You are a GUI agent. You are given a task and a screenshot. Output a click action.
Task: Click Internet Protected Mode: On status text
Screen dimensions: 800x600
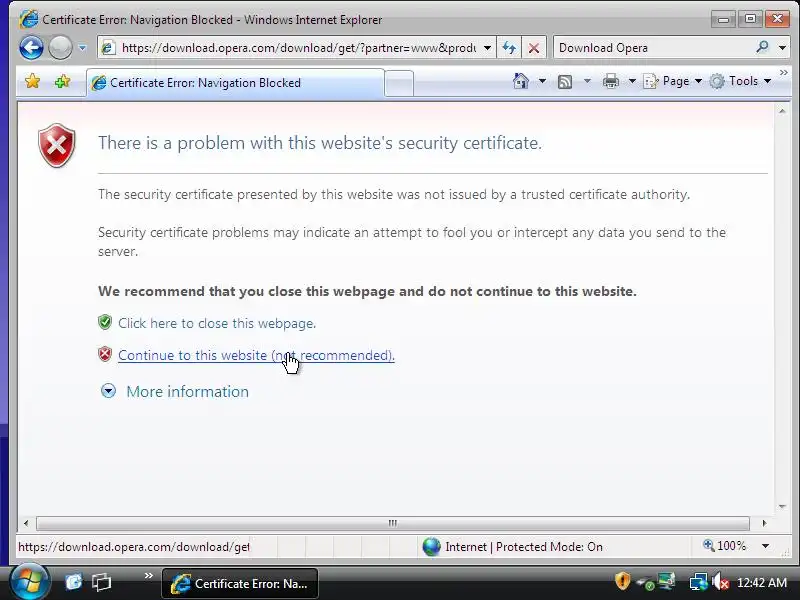point(523,547)
